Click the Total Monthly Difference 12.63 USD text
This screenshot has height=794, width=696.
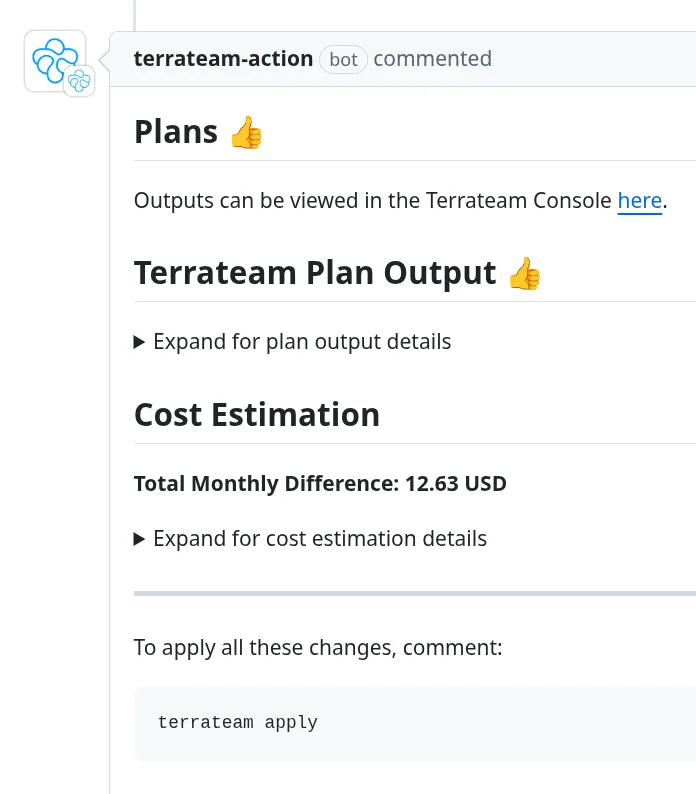pos(320,484)
